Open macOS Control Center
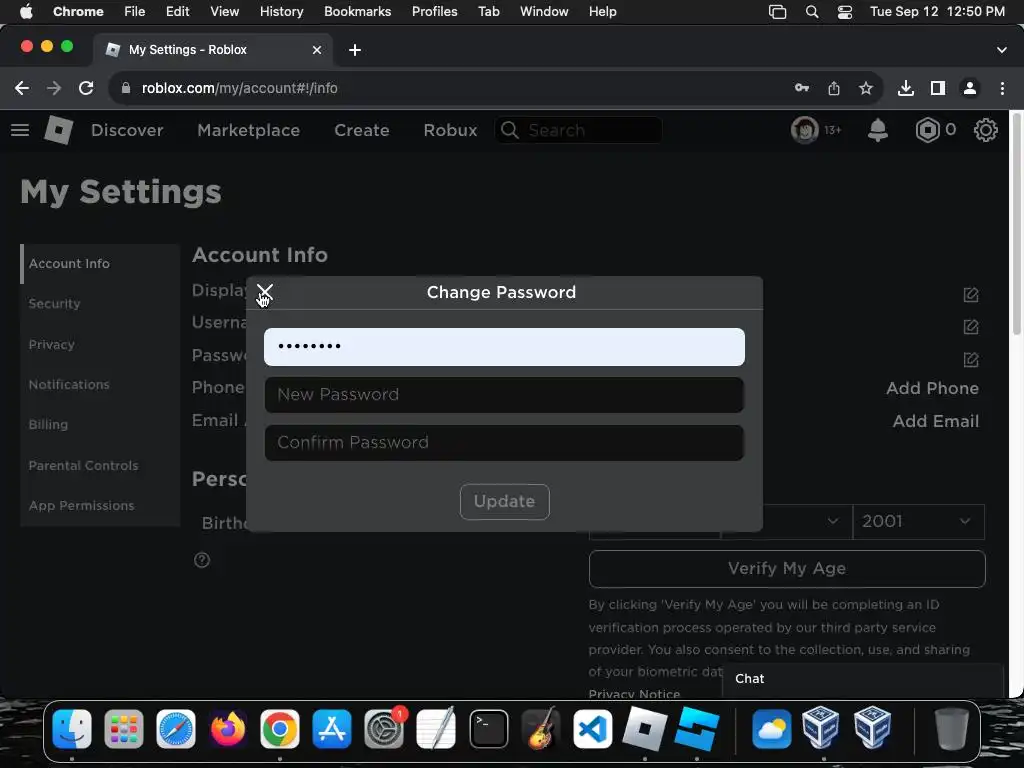 (x=845, y=12)
